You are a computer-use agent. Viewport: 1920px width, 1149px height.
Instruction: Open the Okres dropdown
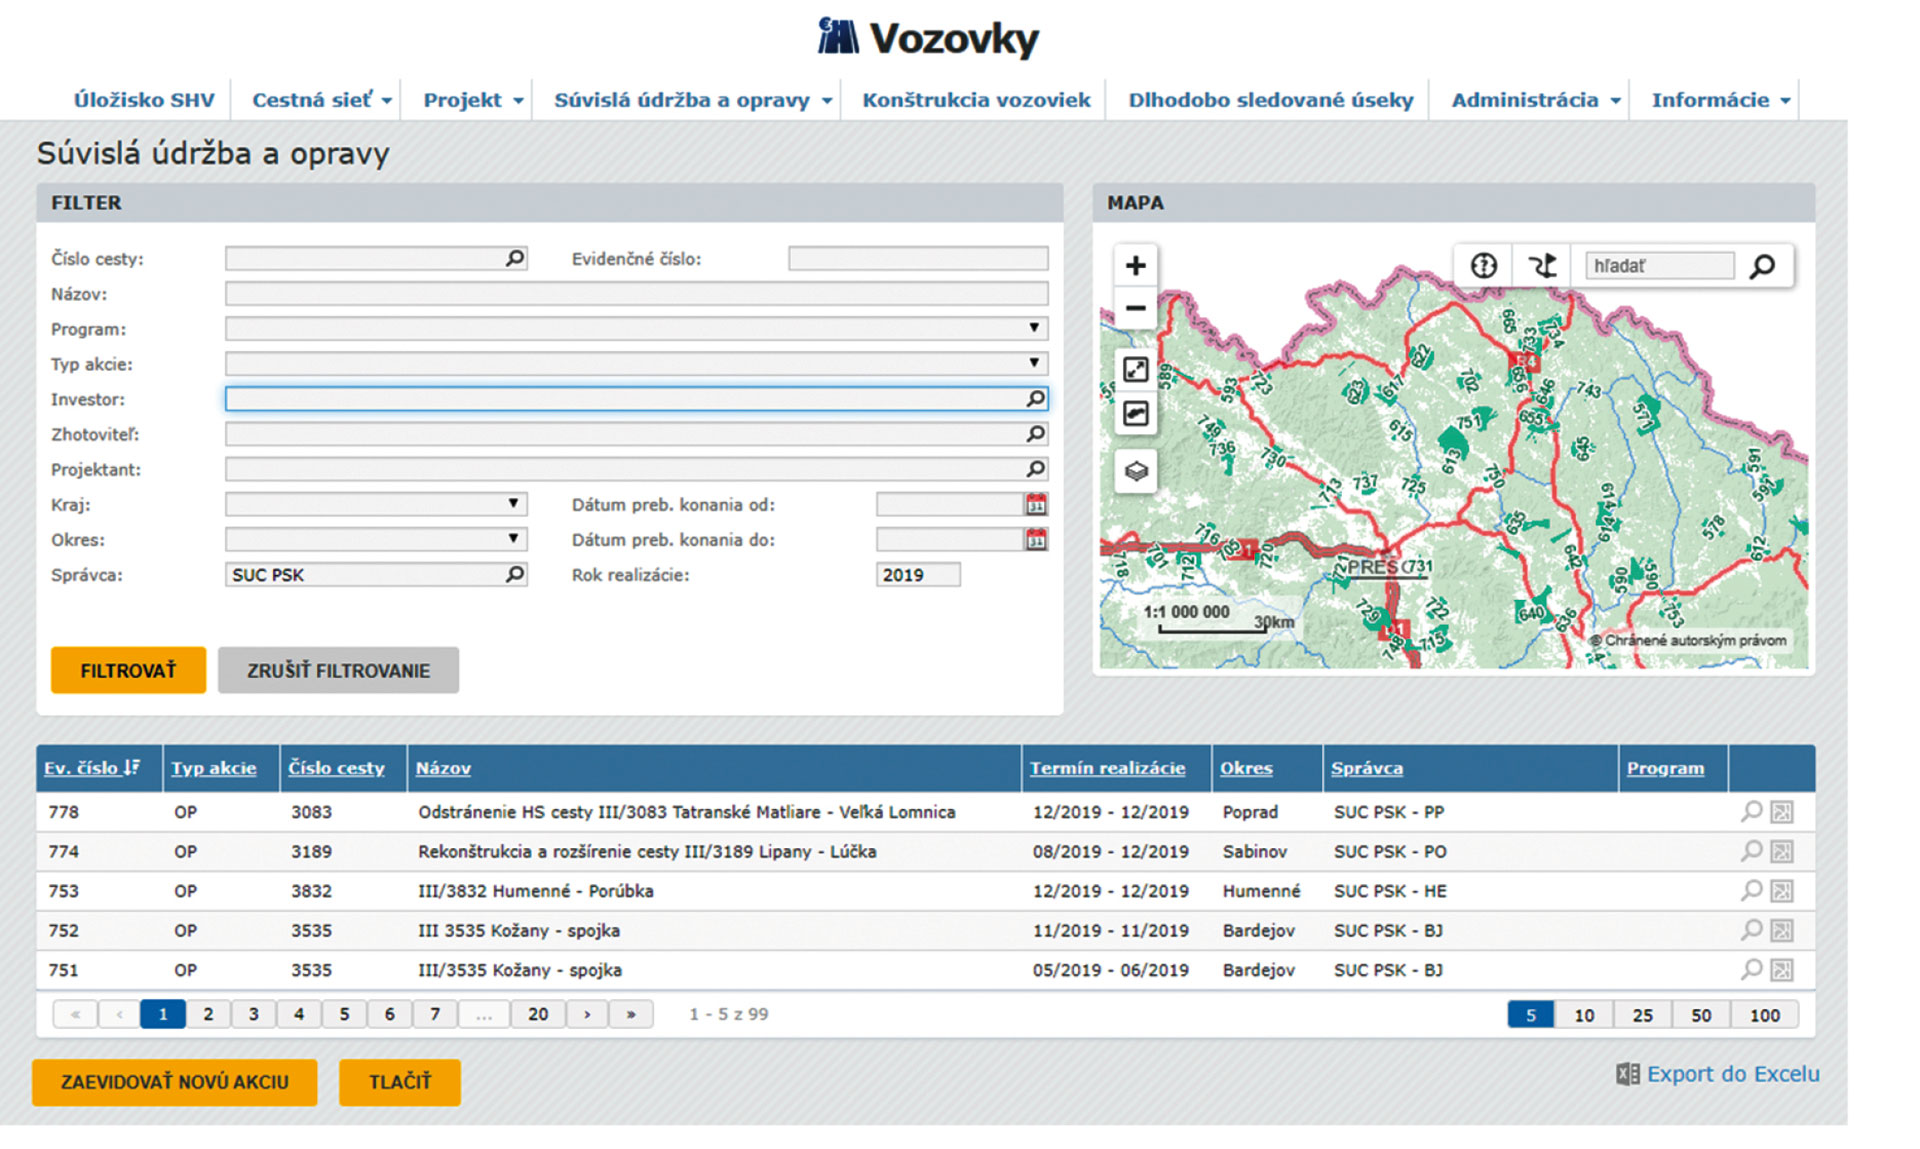[512, 539]
